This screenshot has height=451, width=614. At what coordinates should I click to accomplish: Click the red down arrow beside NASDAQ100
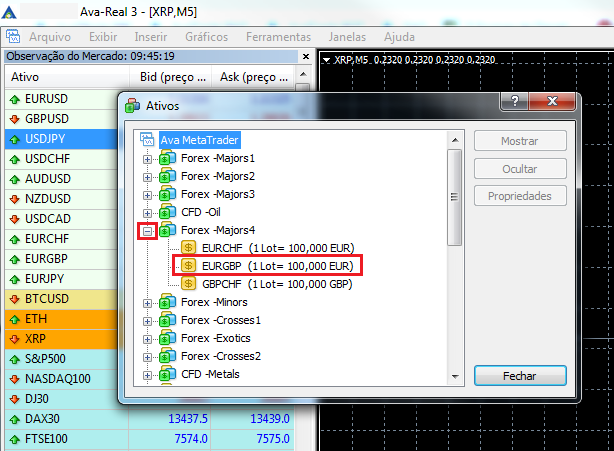pyautogui.click(x=15, y=379)
